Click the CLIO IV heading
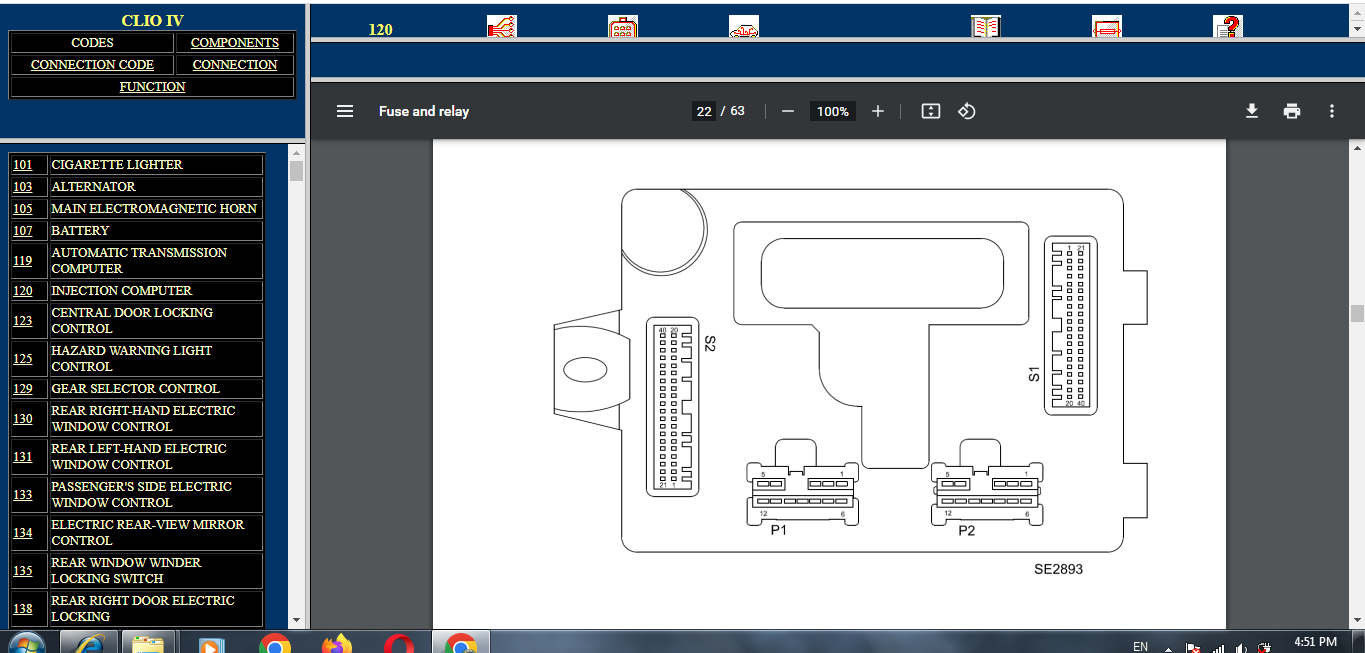1365x653 pixels. [152, 20]
